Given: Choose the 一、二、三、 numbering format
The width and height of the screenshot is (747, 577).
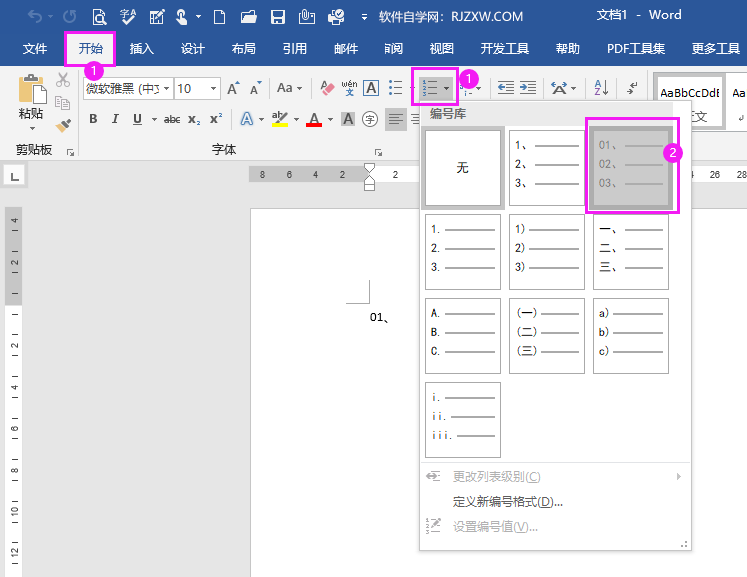Looking at the screenshot, I should (x=631, y=252).
